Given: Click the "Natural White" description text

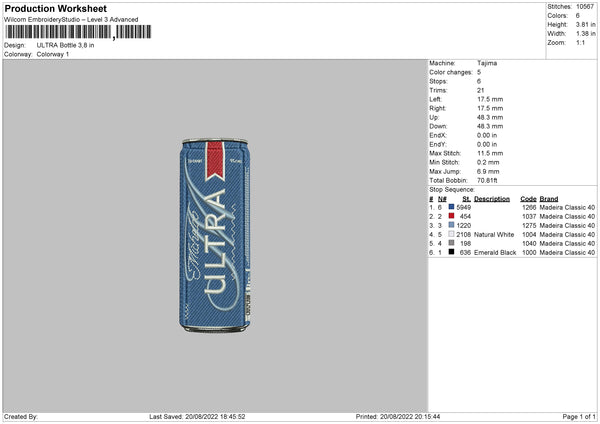Looking at the screenshot, I should 494,235.
